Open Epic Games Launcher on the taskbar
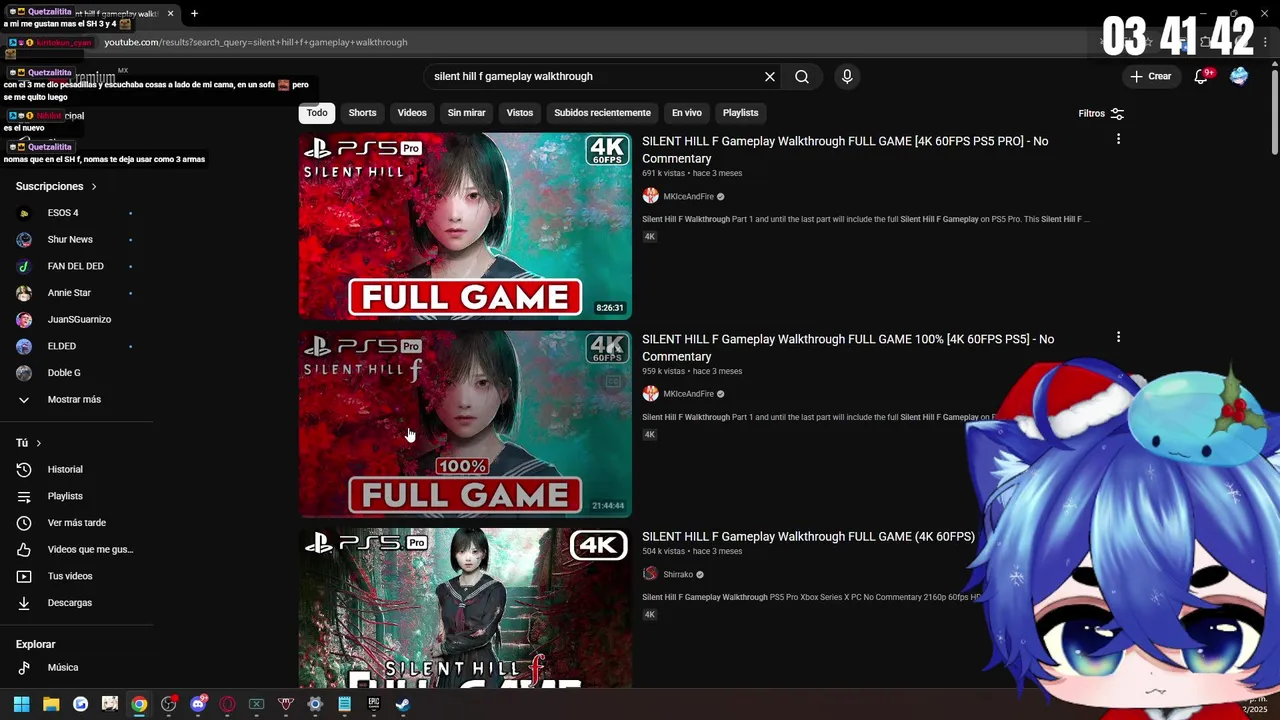The height and width of the screenshot is (720, 1280). [374, 704]
